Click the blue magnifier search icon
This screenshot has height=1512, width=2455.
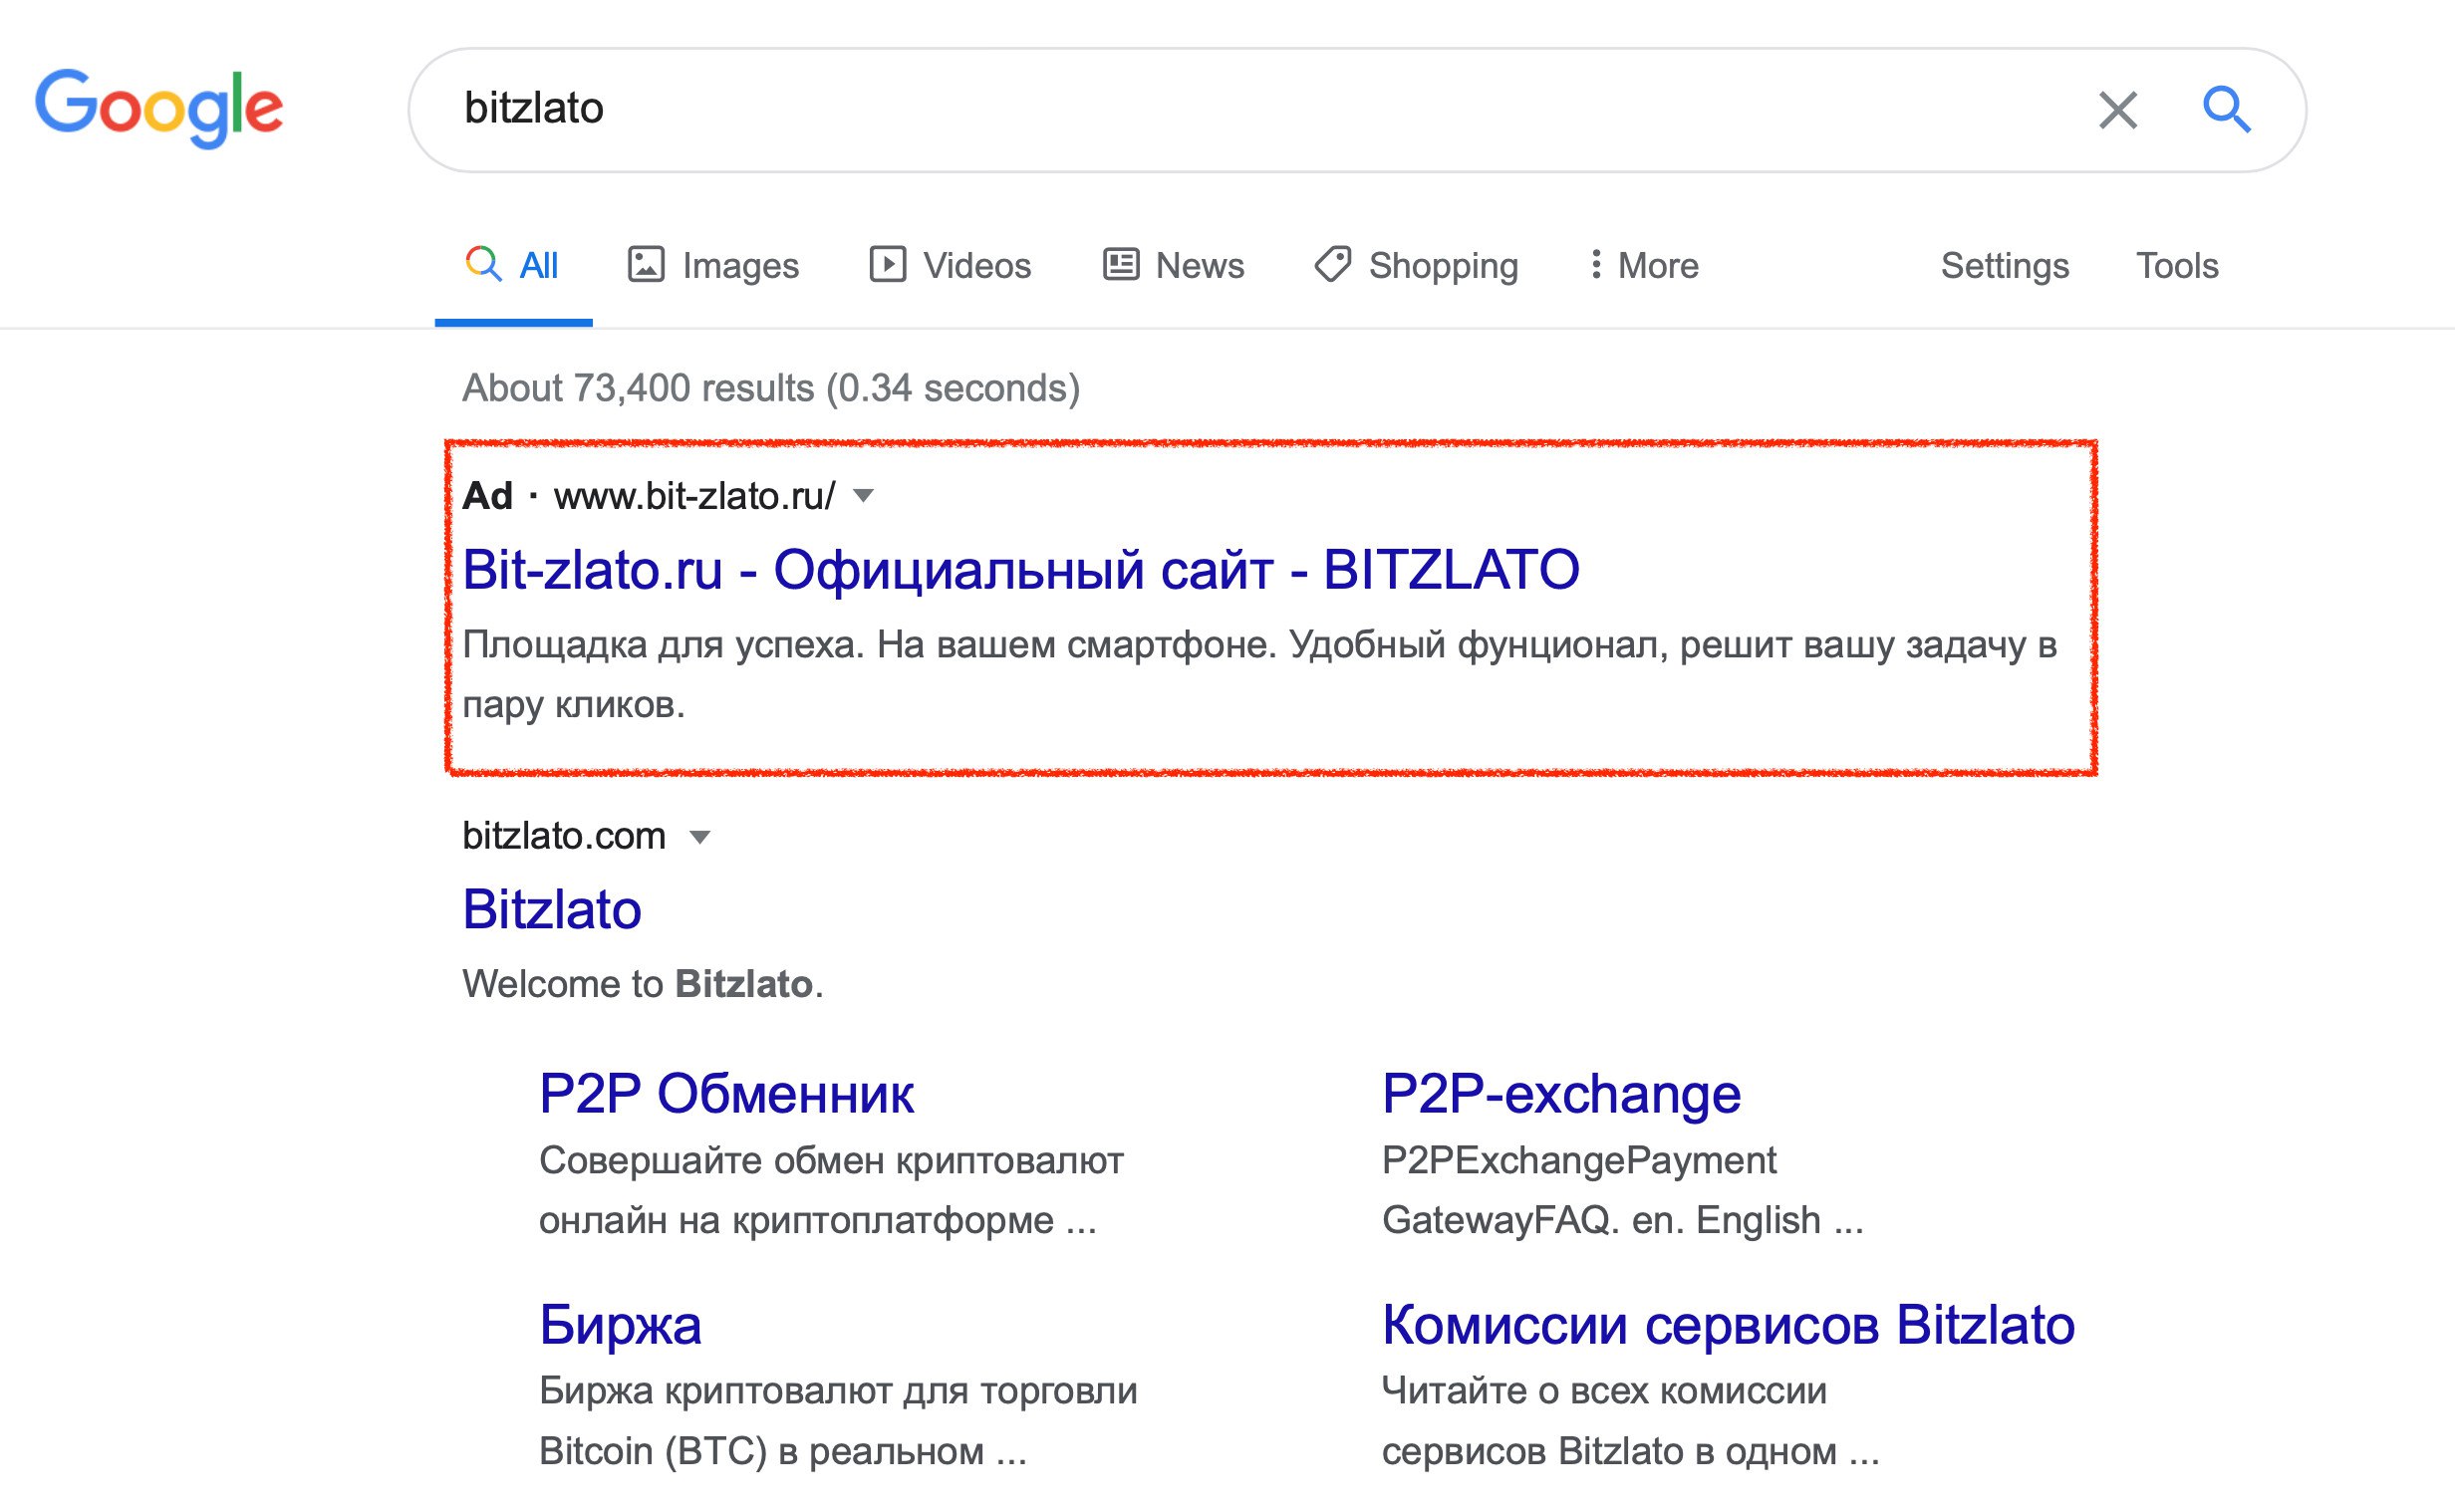(x=2226, y=109)
